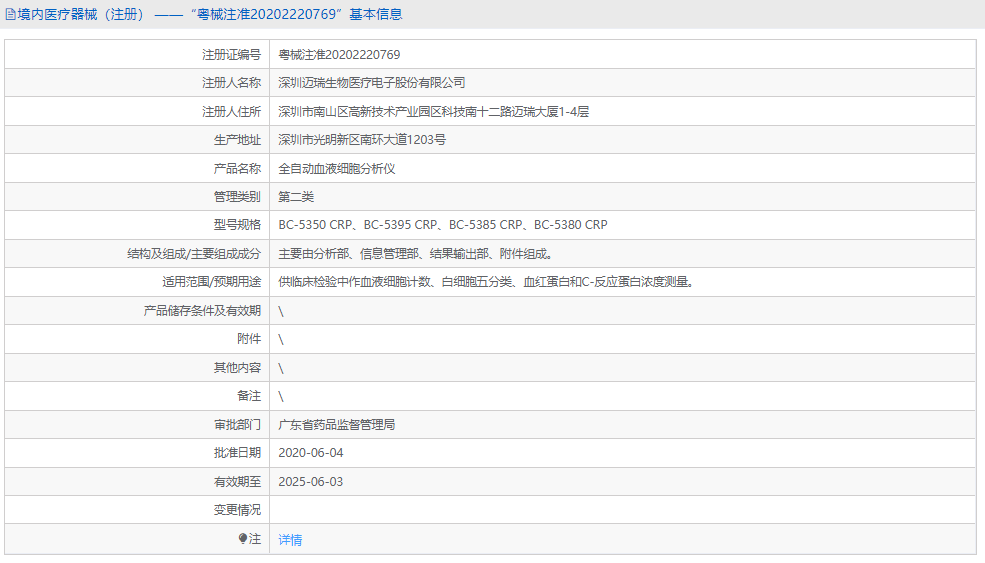The height and width of the screenshot is (563, 985).
Task: Click the backslash value in 附件 row
Action: pyautogui.click(x=281, y=340)
